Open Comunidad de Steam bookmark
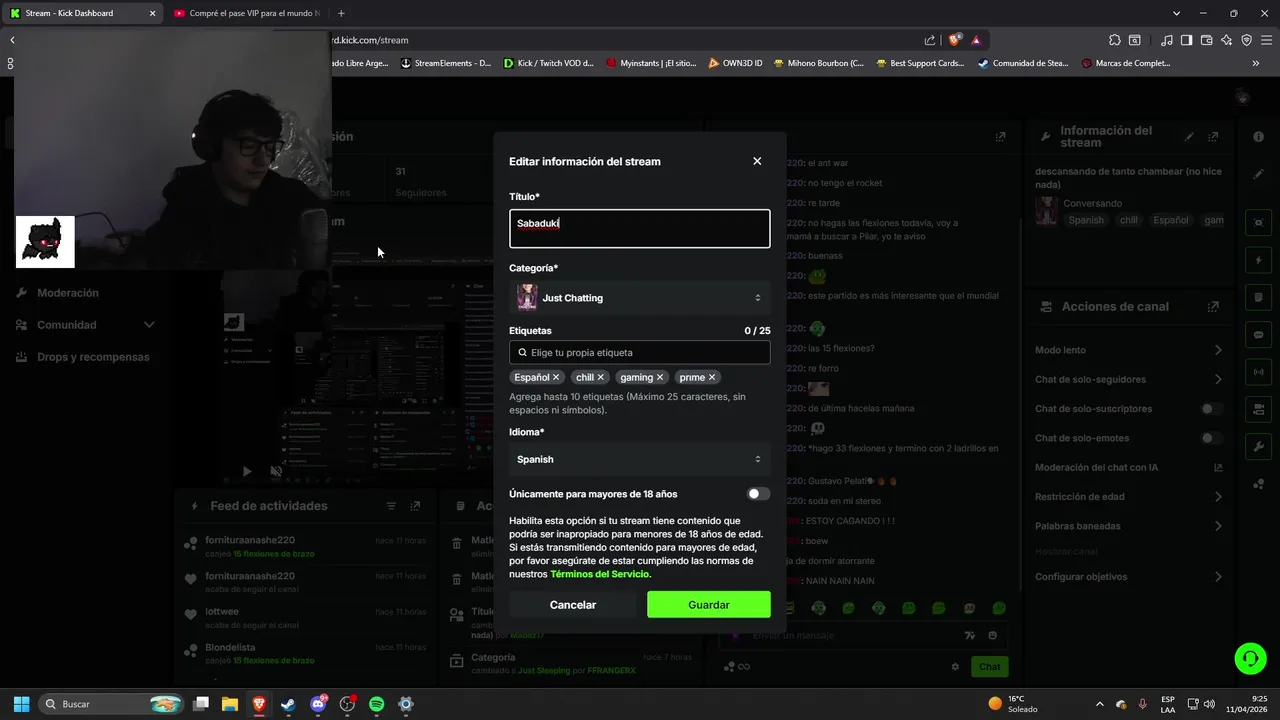Screen dimensions: 1280x720 (1023, 63)
